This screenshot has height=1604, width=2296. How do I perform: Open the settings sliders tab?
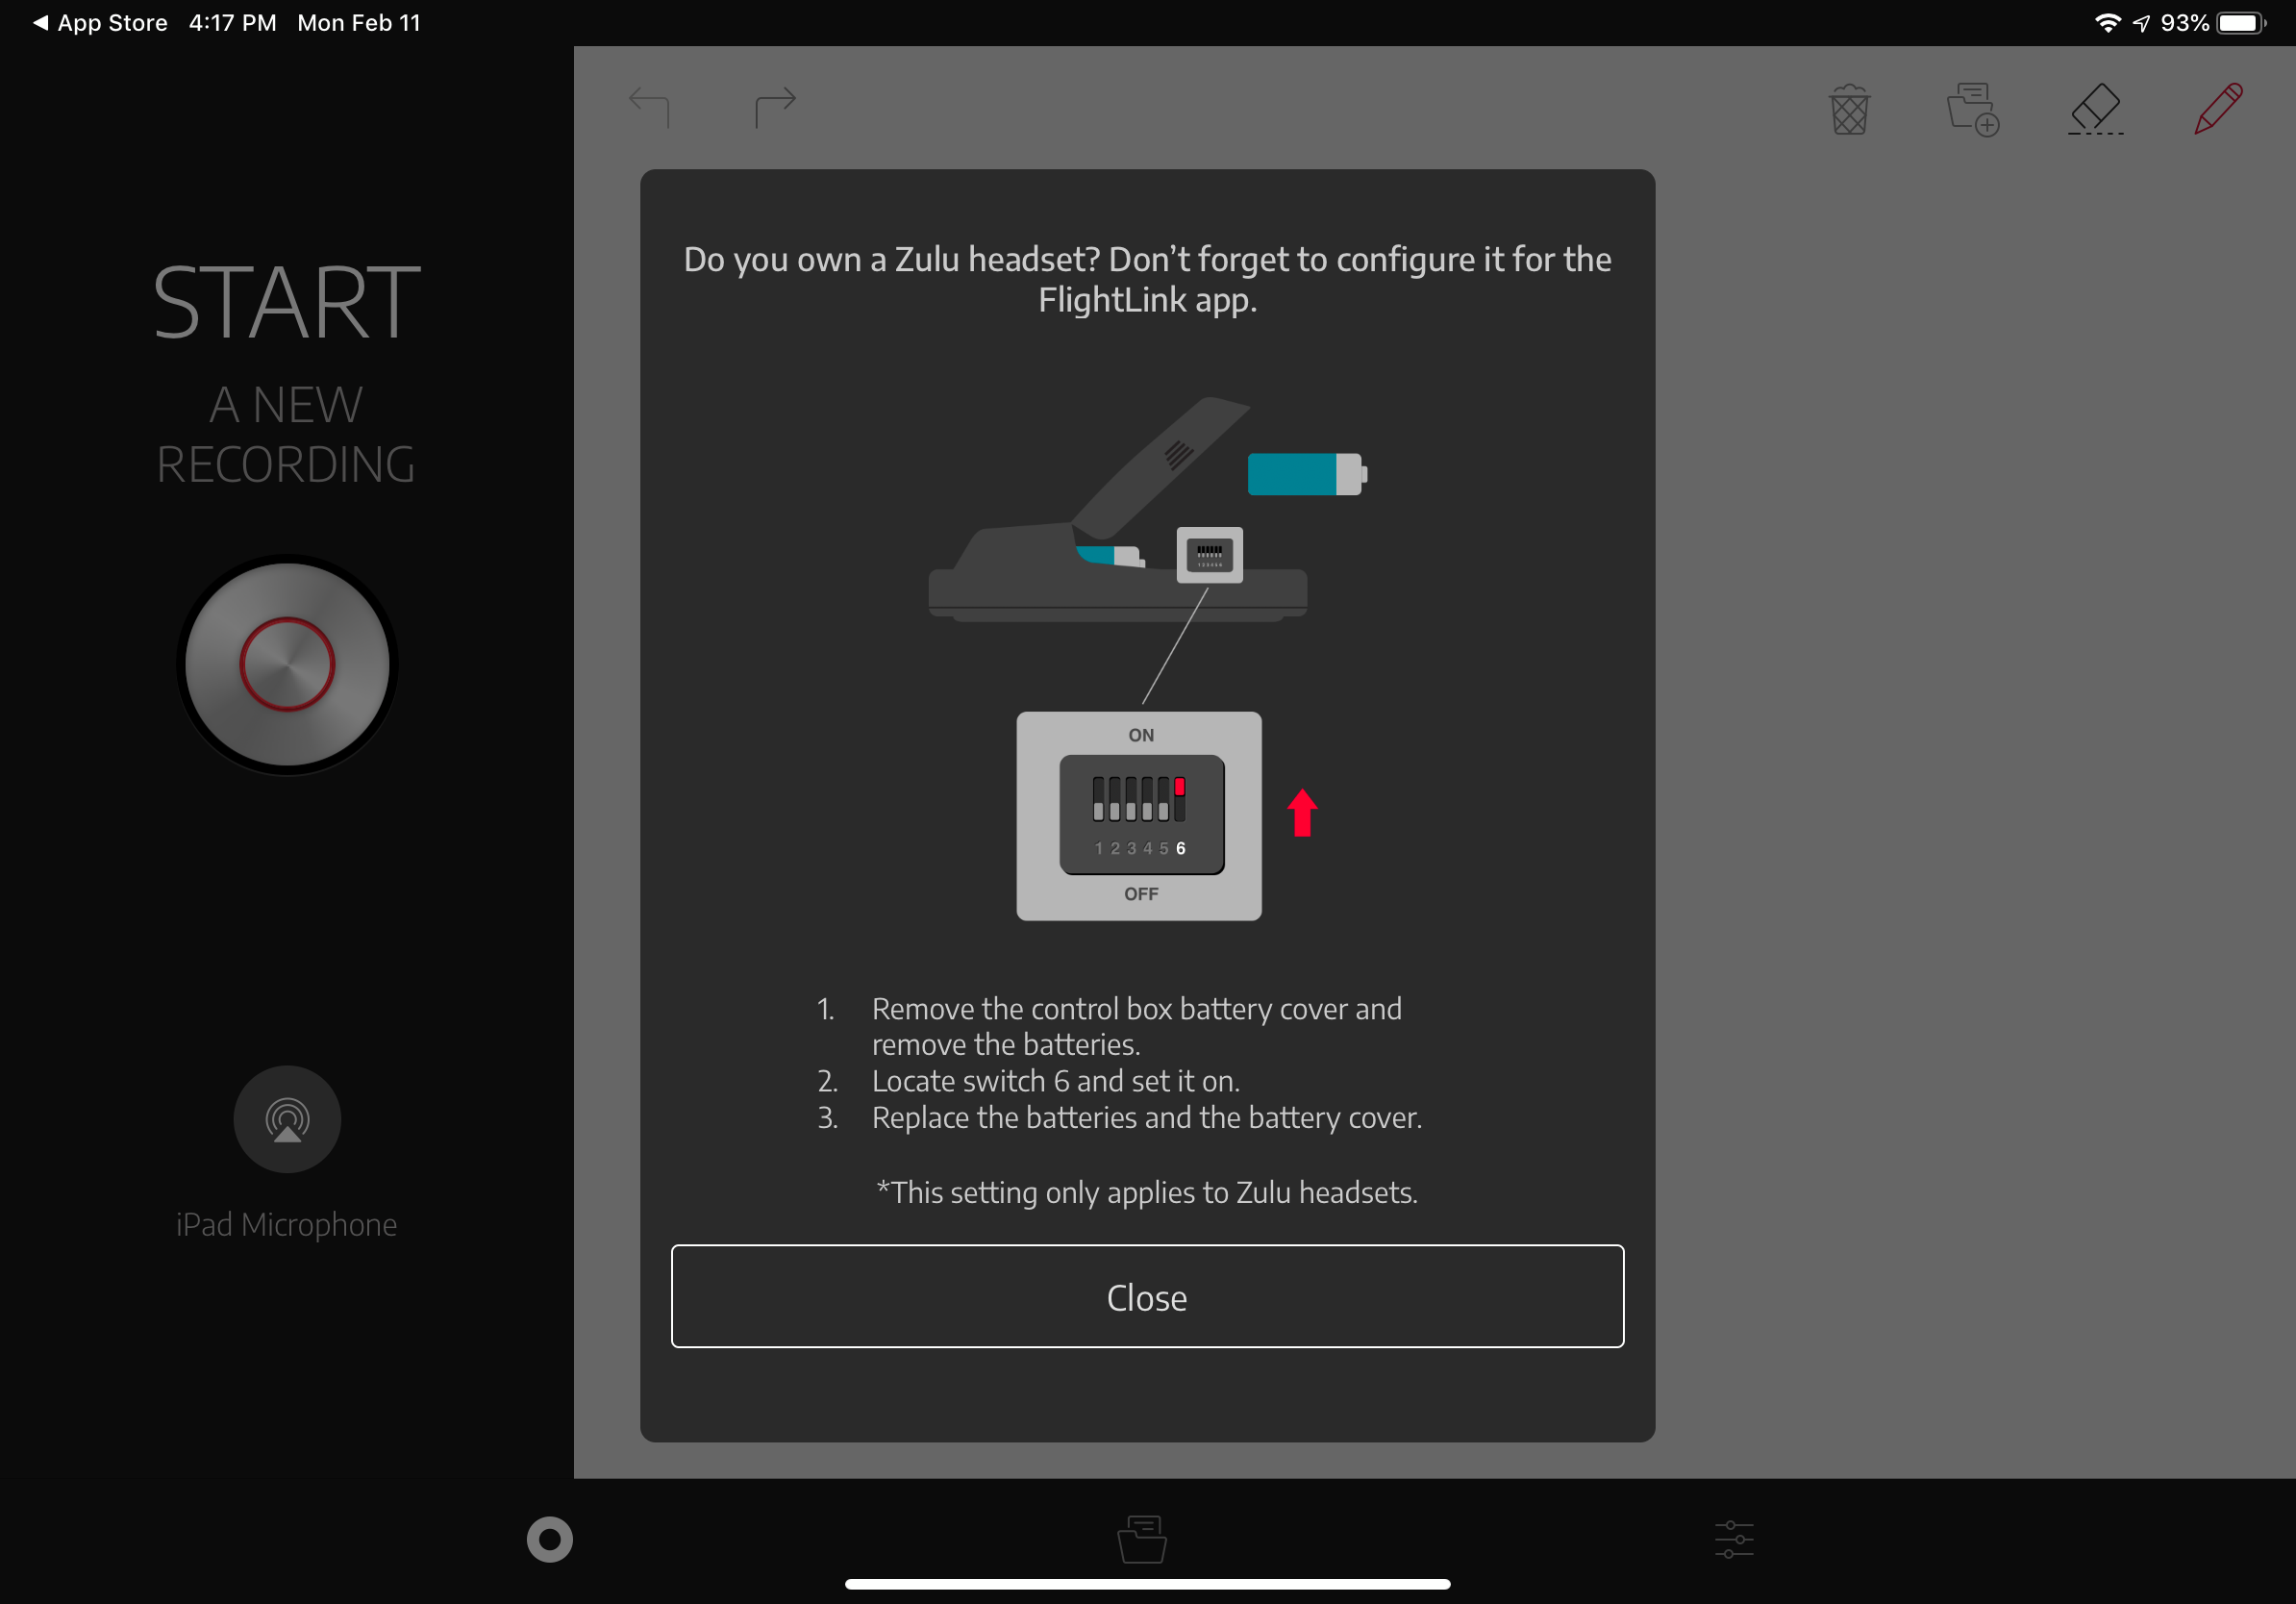(1734, 1539)
